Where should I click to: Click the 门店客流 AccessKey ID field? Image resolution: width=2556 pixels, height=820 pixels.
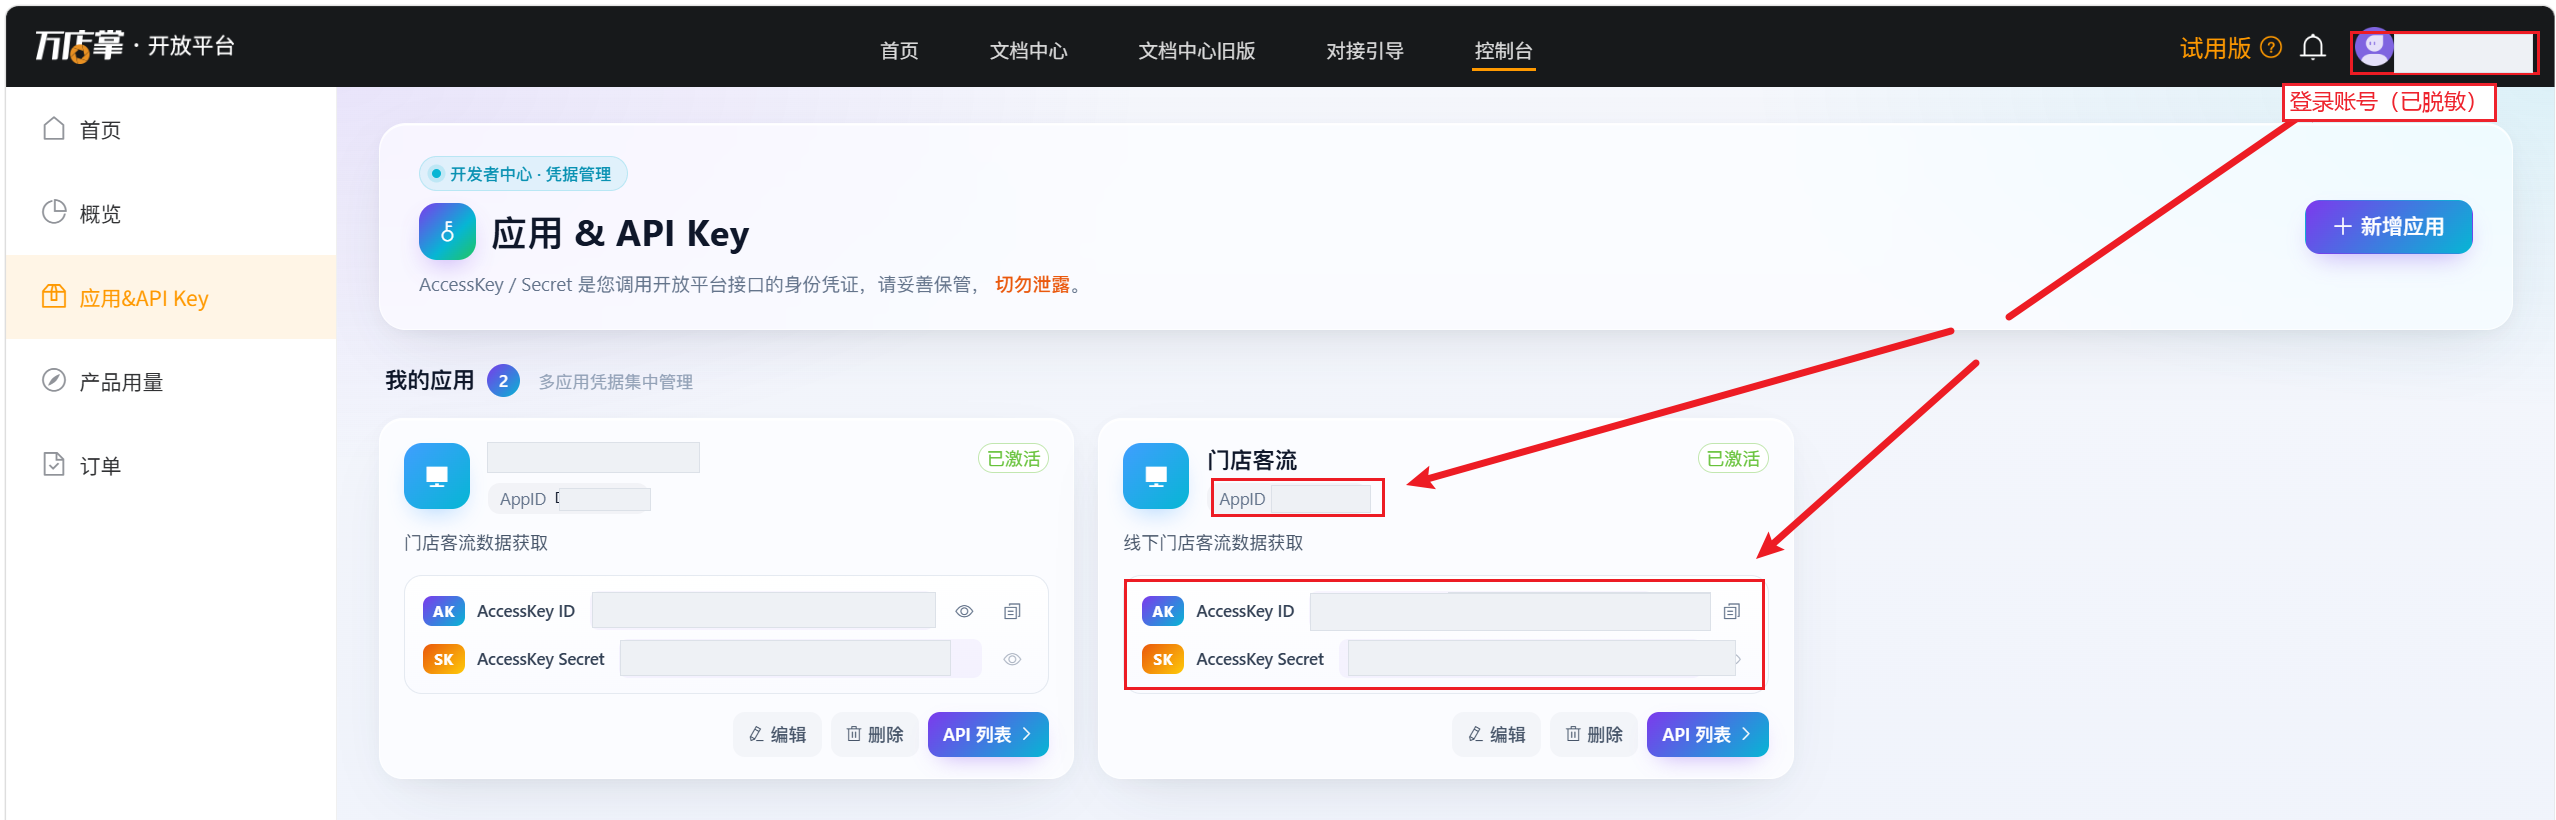[x=1510, y=611]
